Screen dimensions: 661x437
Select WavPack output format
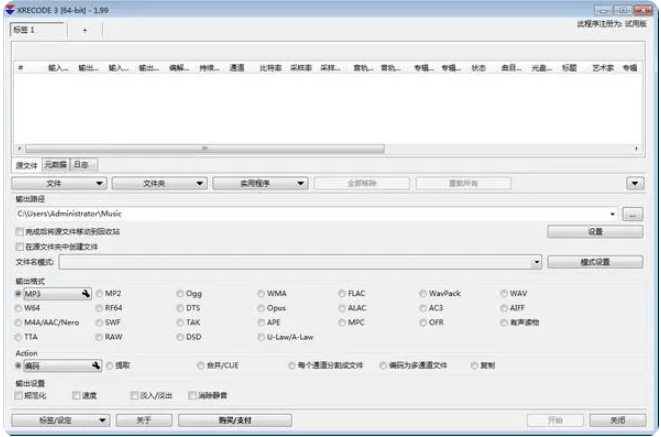click(x=423, y=294)
